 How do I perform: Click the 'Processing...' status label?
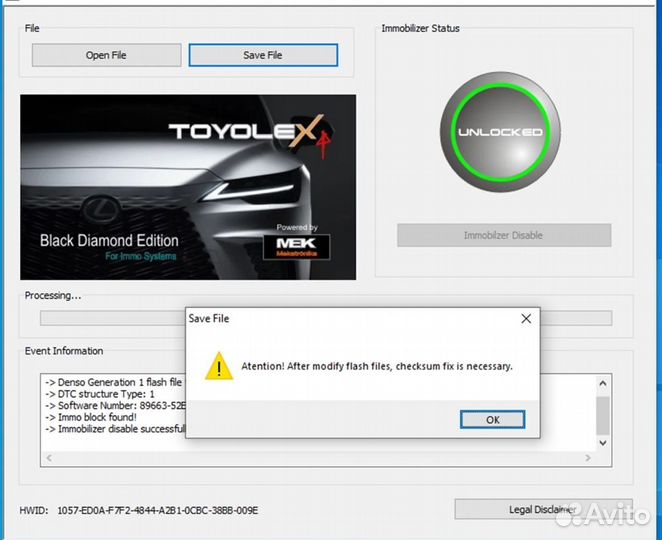coord(53,296)
